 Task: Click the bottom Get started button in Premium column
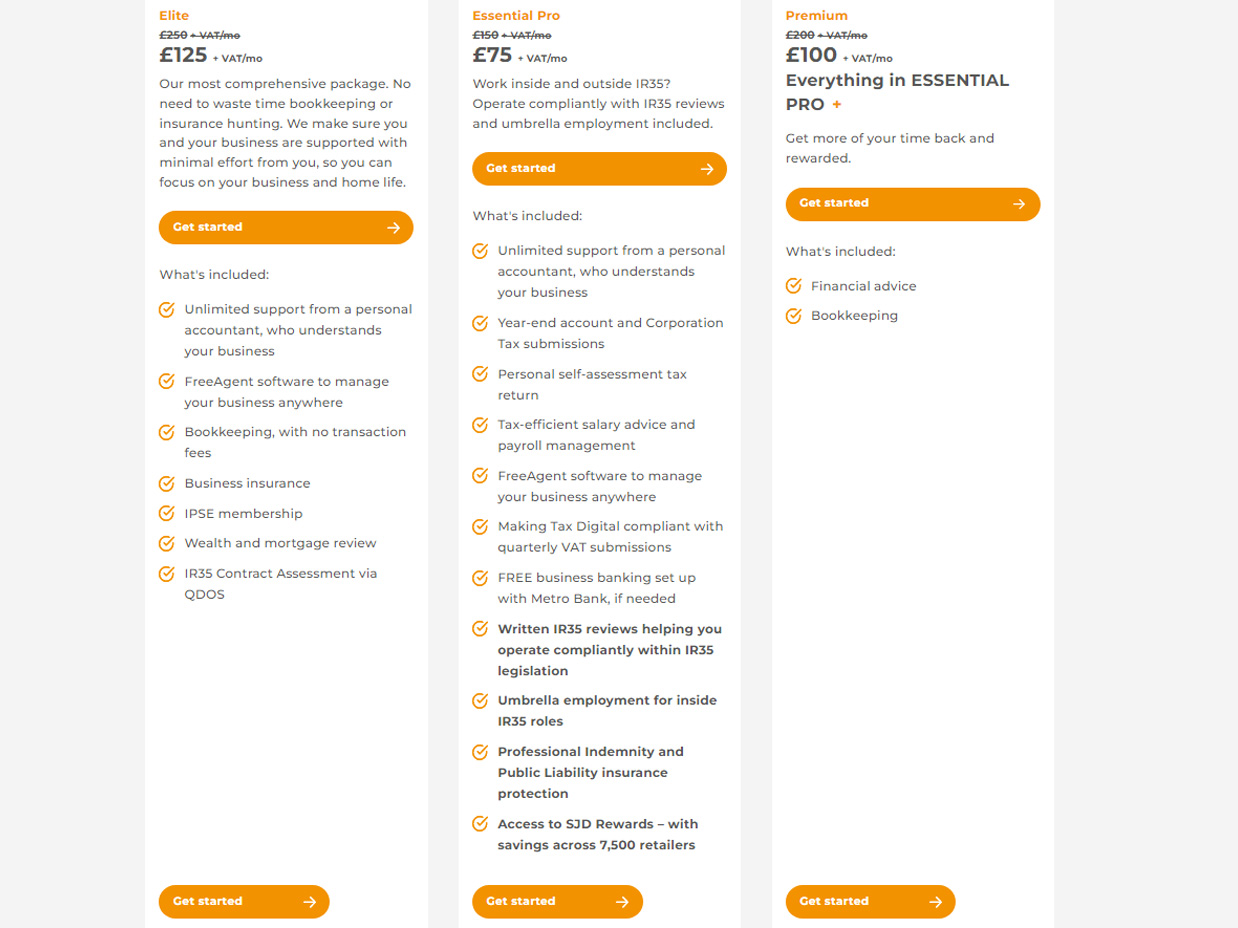click(x=870, y=902)
